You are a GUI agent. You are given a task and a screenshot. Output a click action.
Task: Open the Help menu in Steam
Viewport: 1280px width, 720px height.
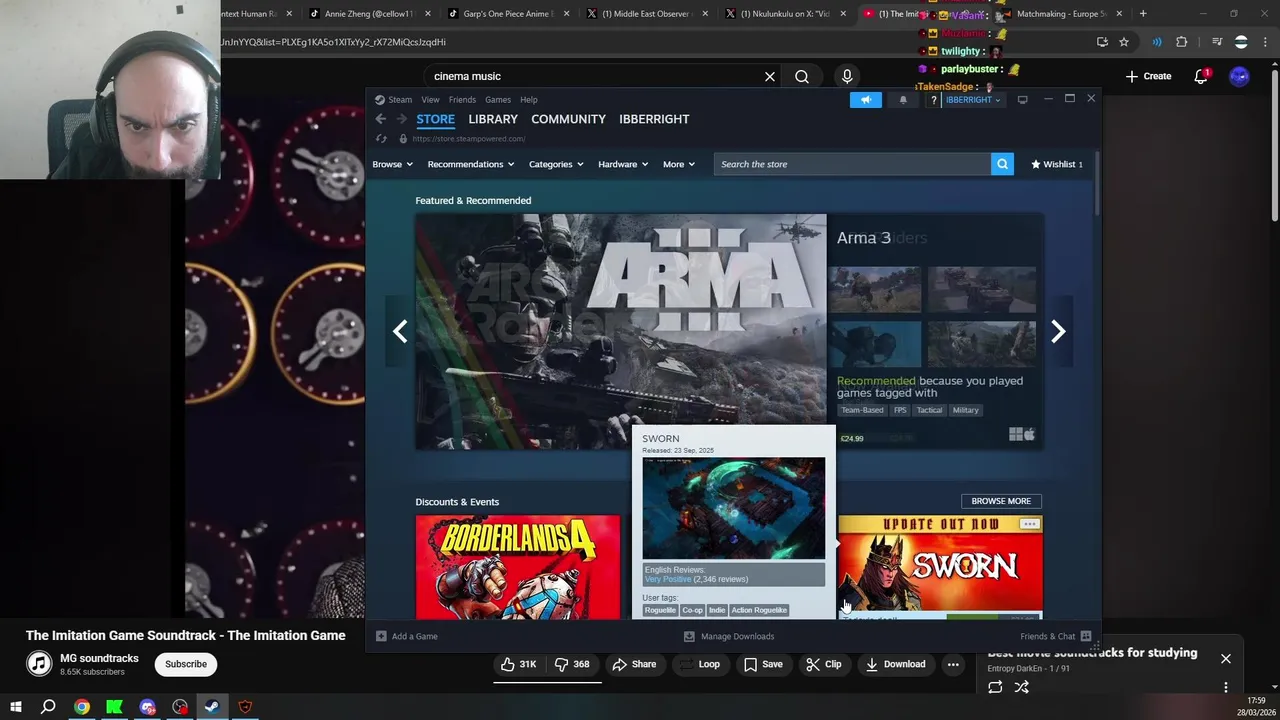(x=528, y=100)
